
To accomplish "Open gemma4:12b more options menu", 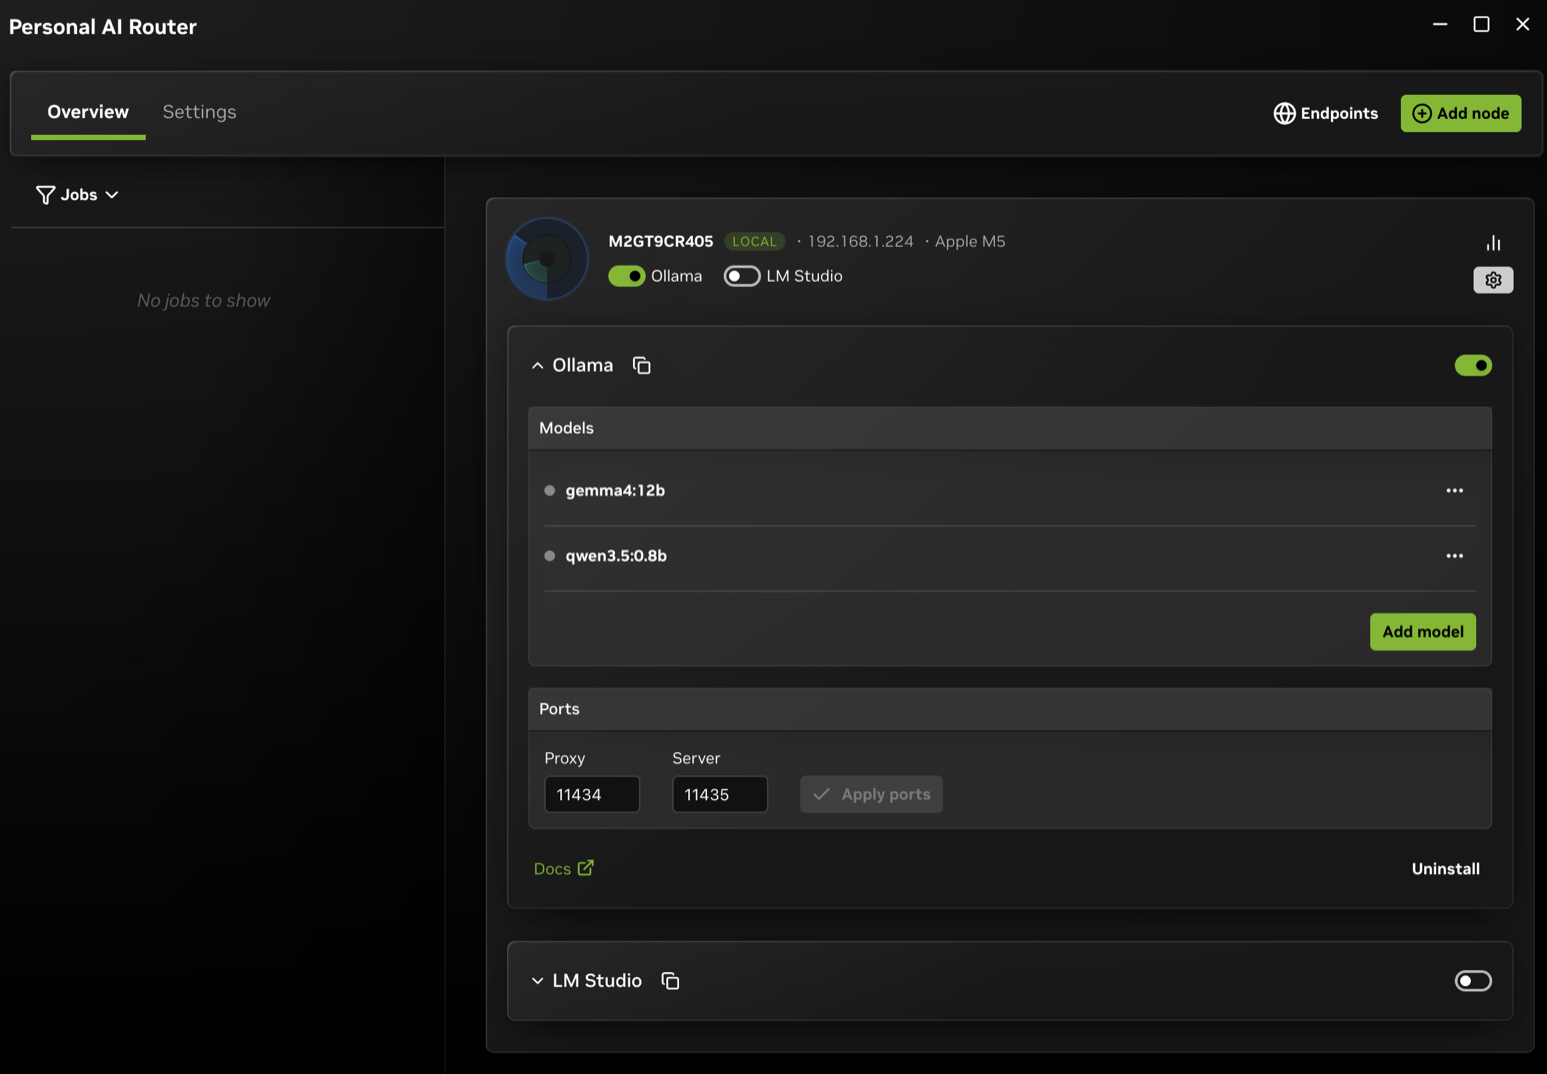I will 1454,491.
